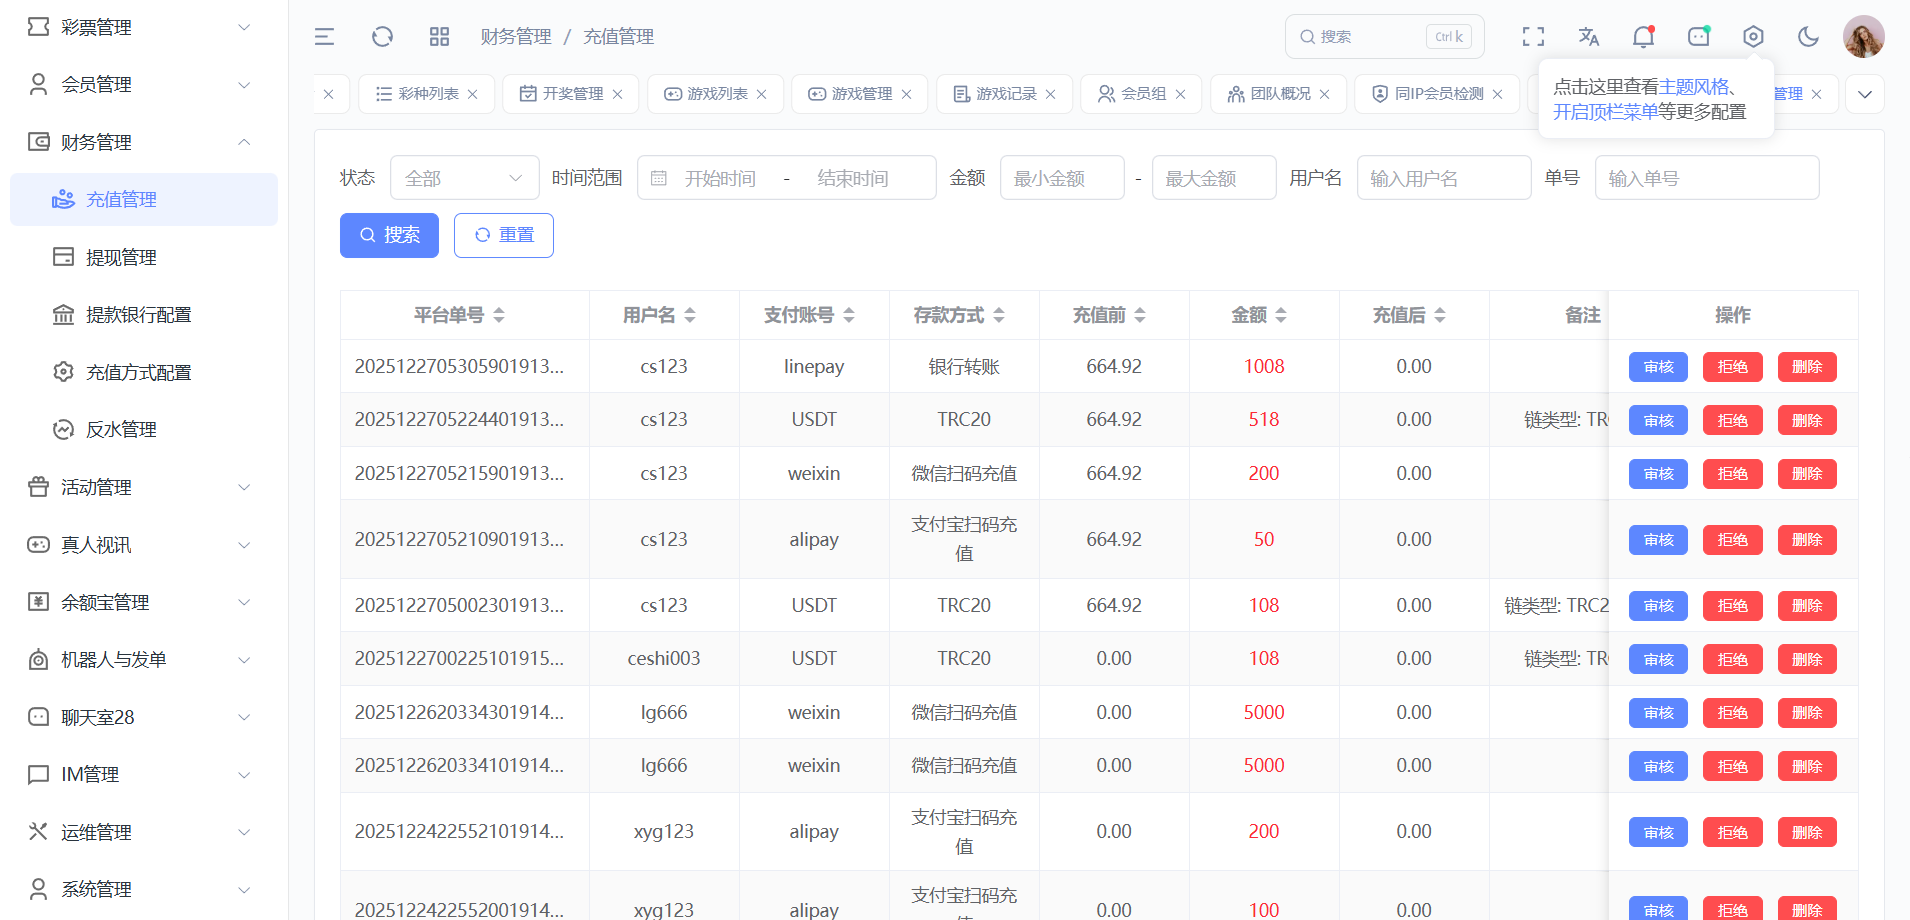
Task: Select 提现管理 in the sidebar
Action: coord(121,257)
